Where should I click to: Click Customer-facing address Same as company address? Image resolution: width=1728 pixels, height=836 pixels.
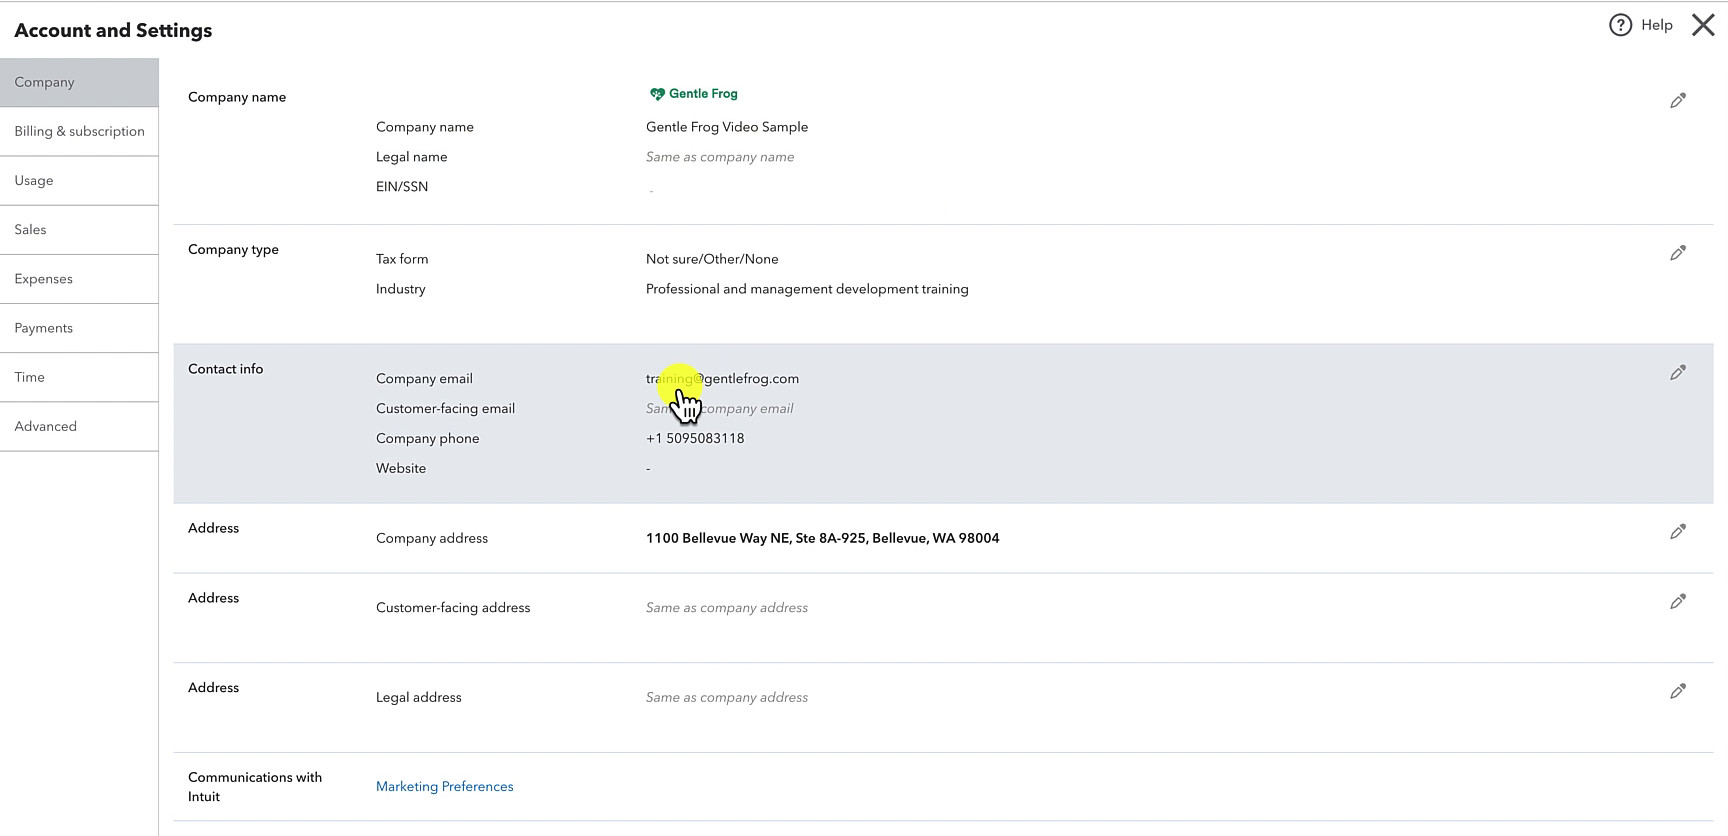click(x=727, y=607)
